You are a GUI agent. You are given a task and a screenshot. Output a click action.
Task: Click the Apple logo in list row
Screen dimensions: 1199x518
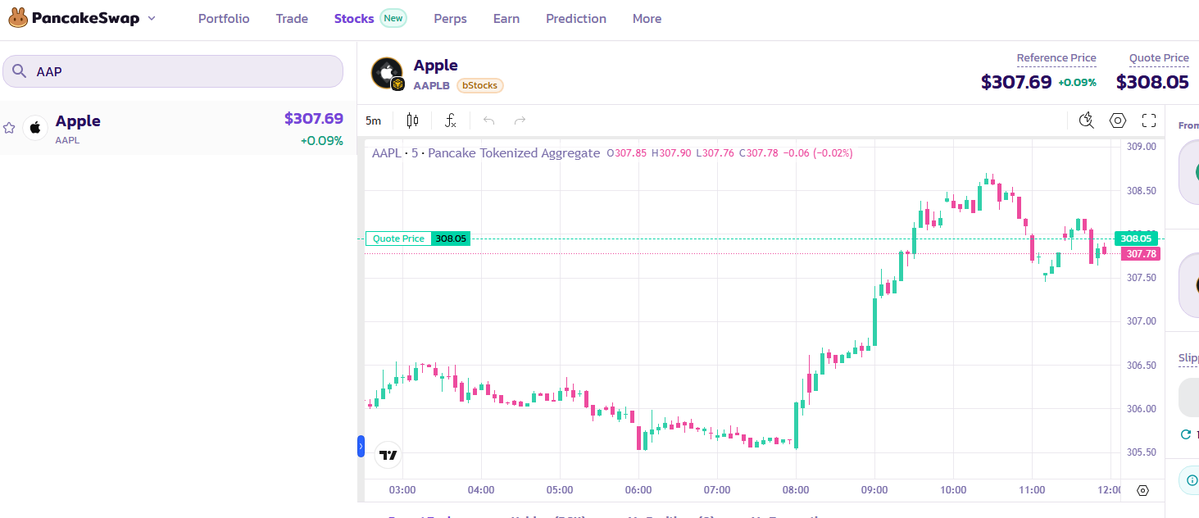coord(34,128)
